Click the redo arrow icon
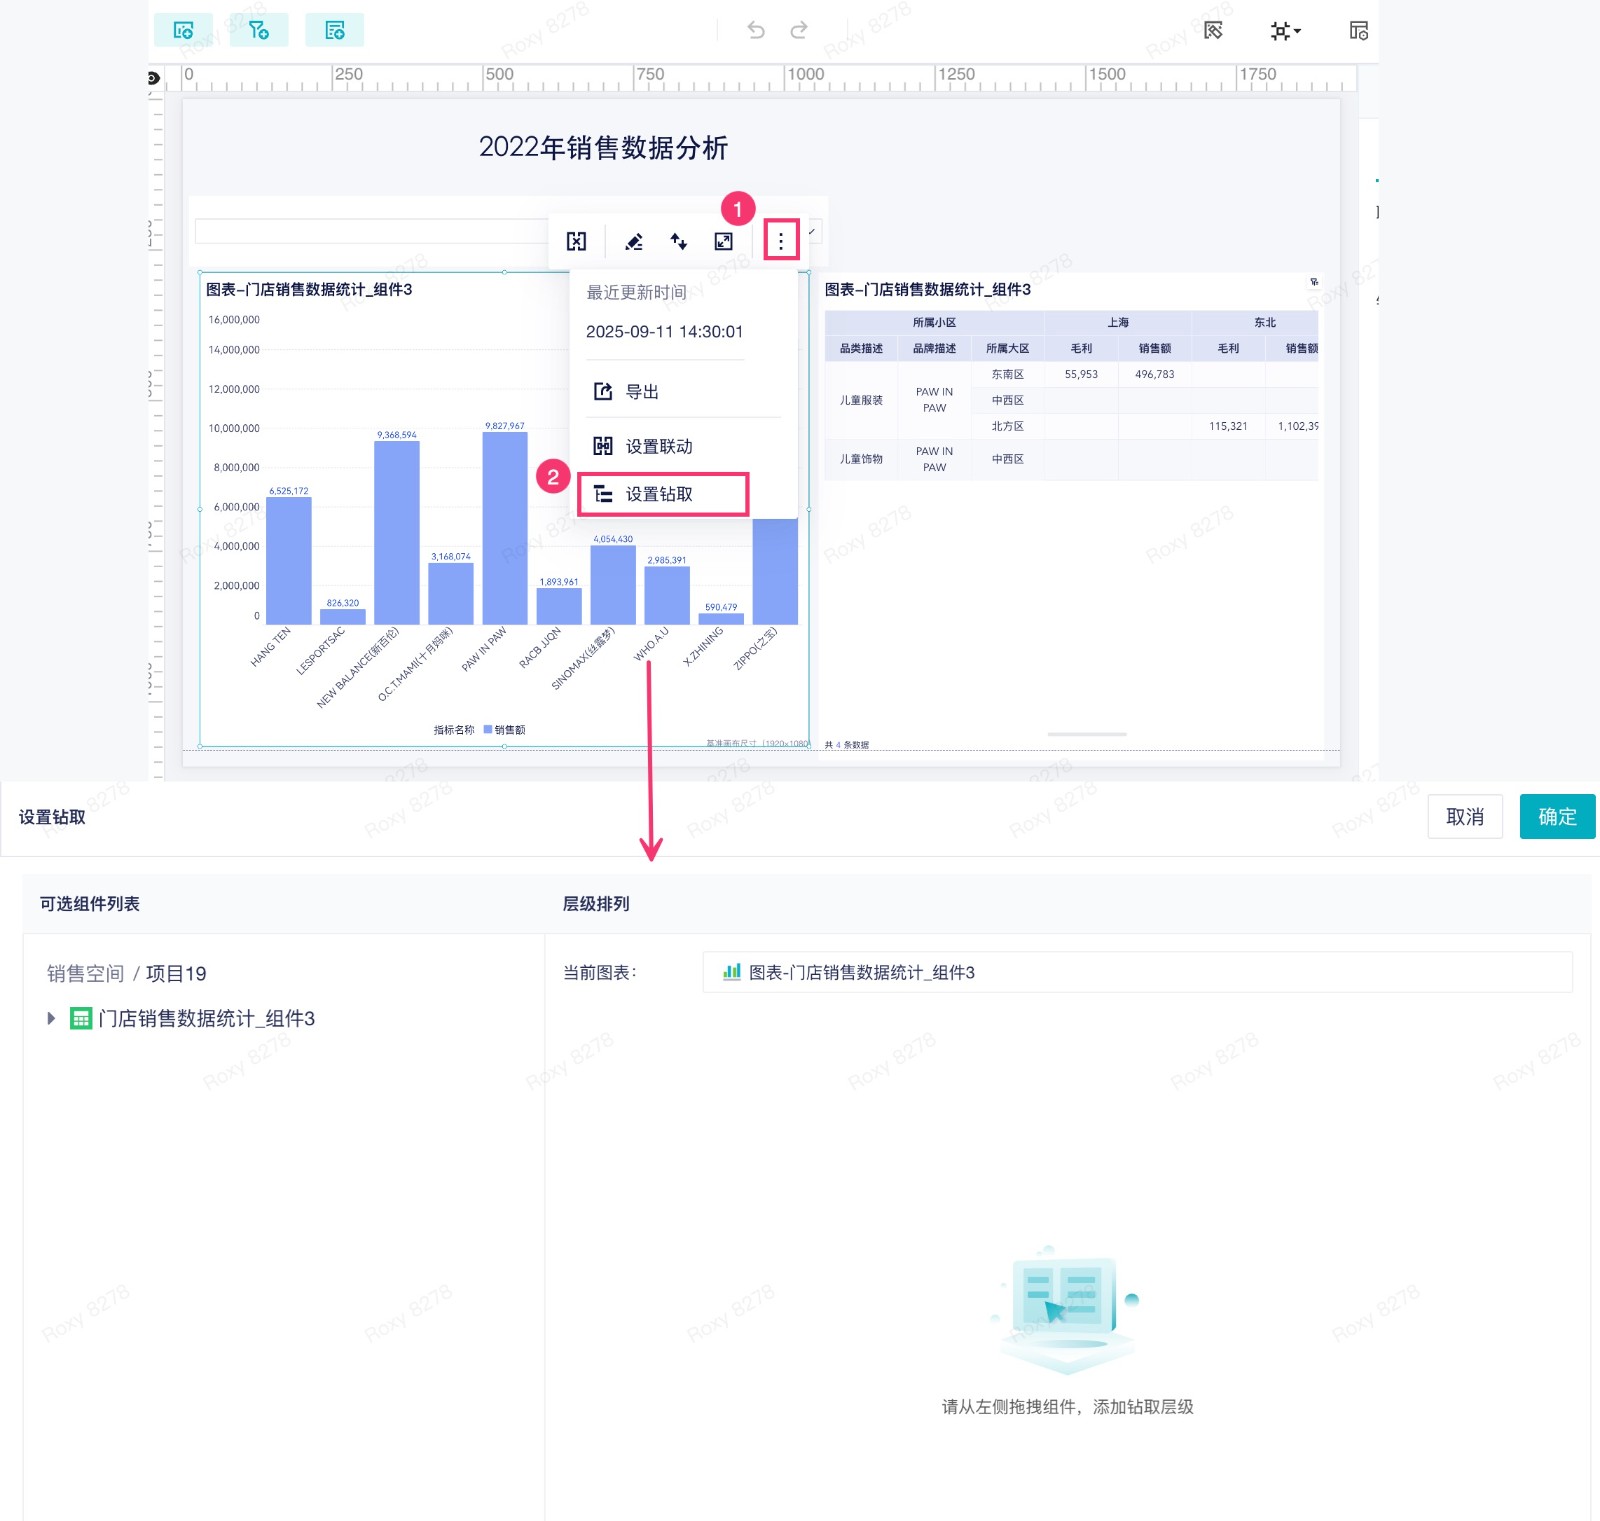1600x1521 pixels. [799, 30]
